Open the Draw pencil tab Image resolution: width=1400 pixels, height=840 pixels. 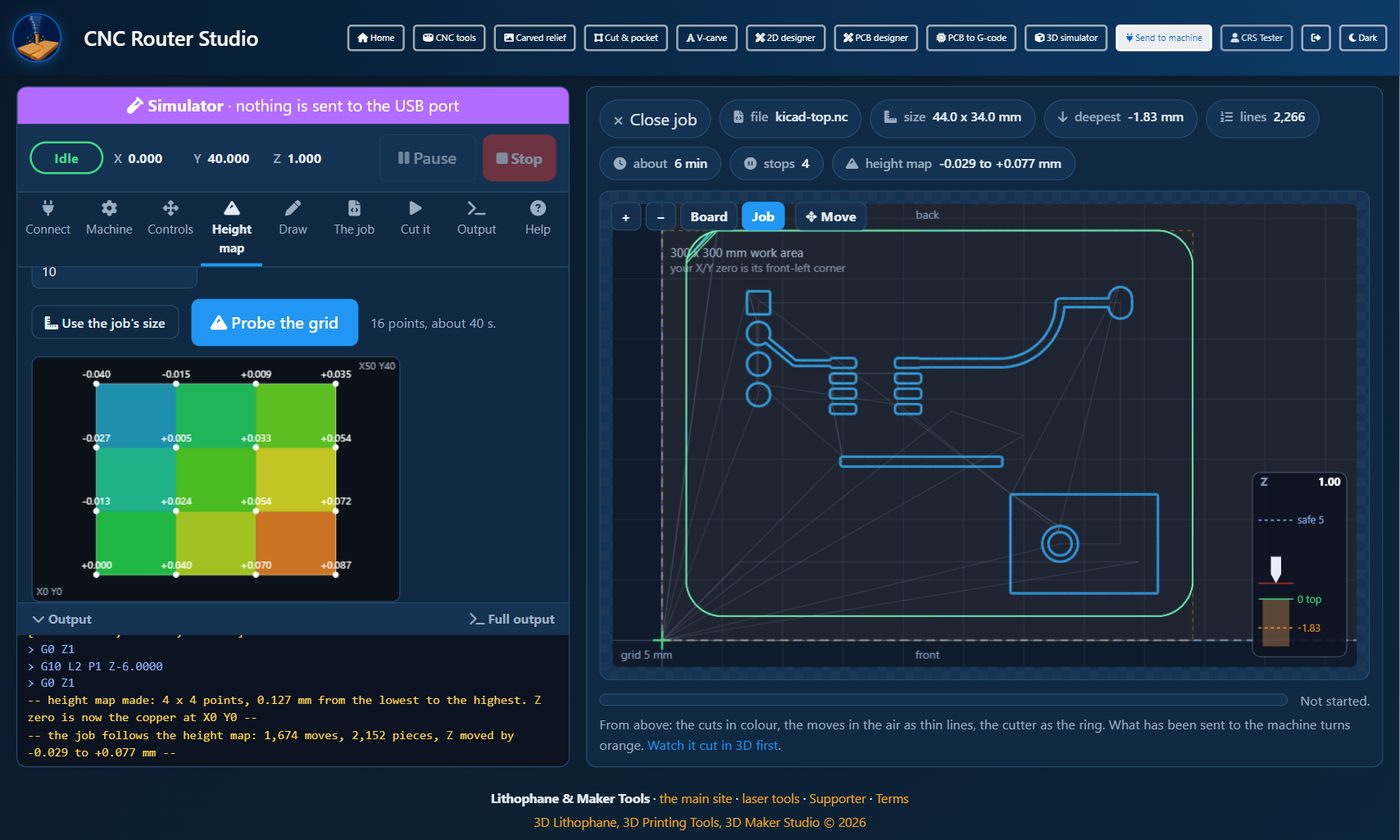point(293,217)
